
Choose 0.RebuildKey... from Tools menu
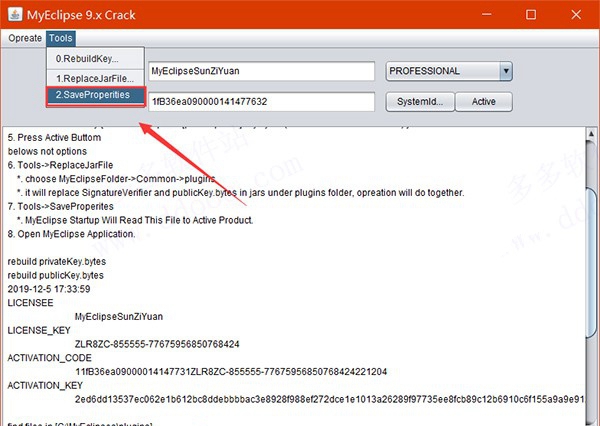95,59
